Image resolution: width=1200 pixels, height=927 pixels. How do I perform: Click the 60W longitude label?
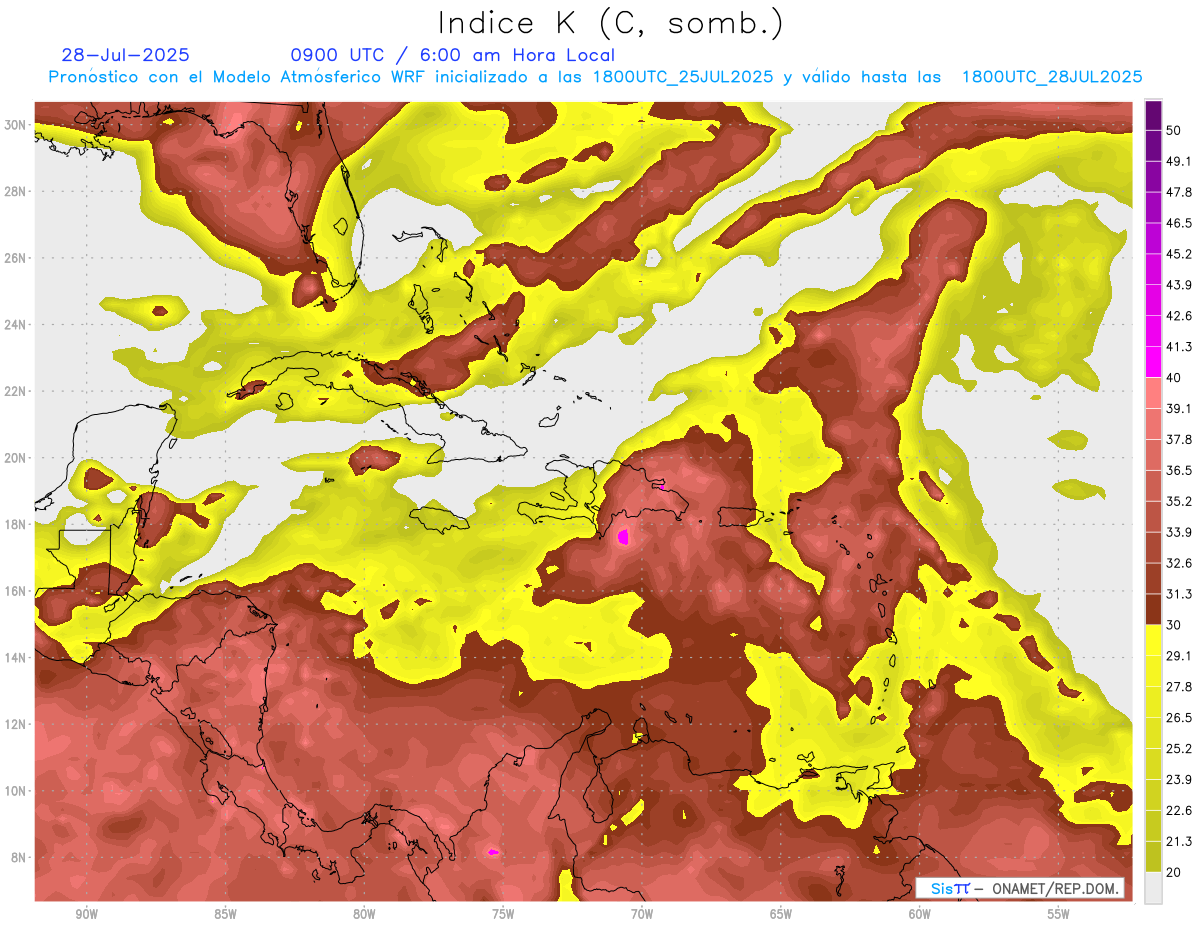pyautogui.click(x=920, y=914)
